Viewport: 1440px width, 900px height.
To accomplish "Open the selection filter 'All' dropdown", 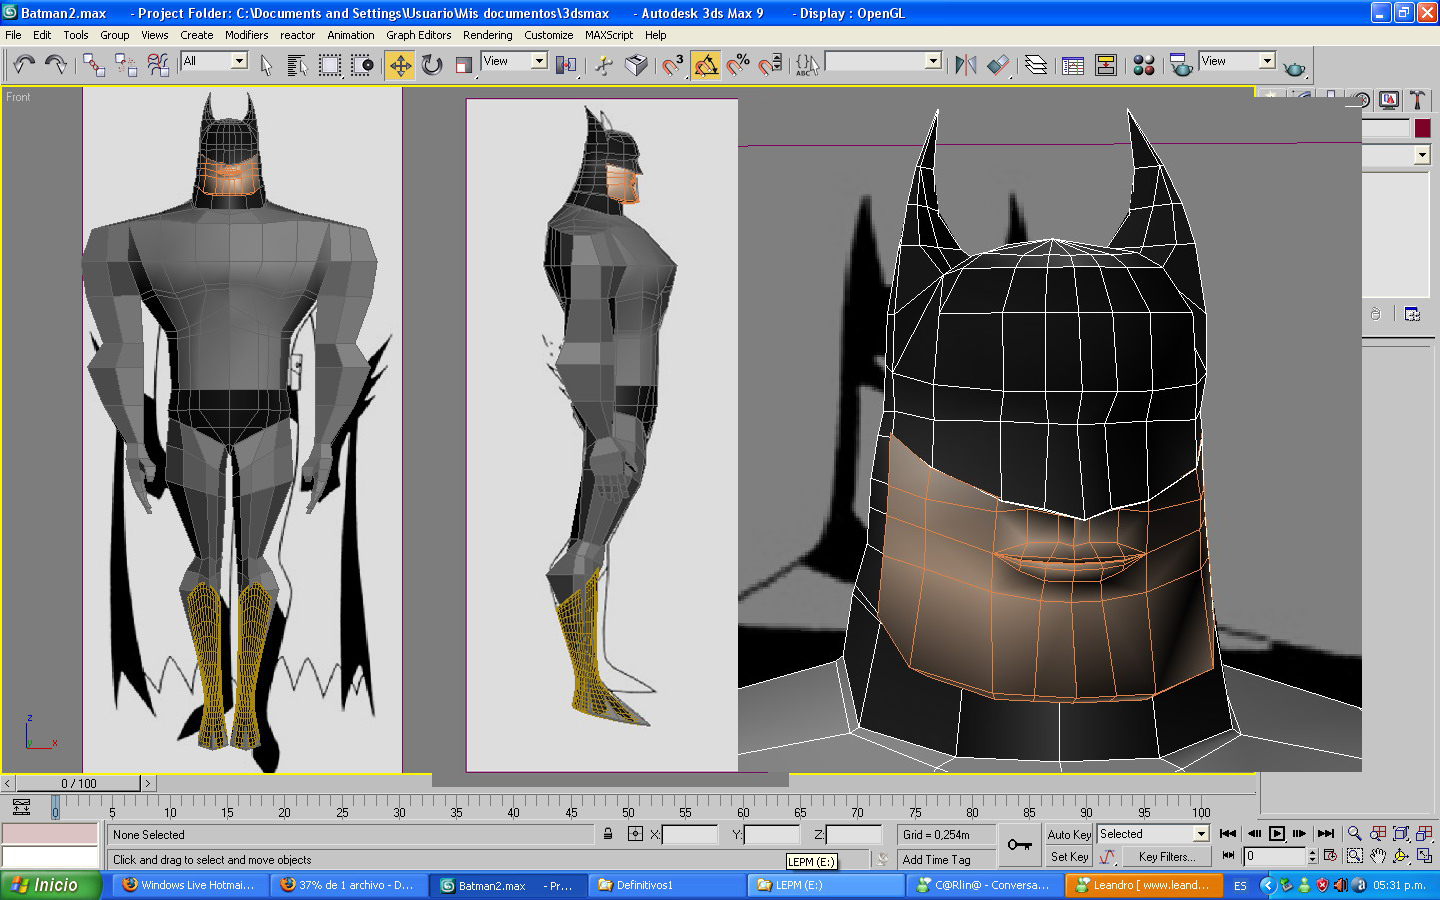I will click(x=239, y=61).
